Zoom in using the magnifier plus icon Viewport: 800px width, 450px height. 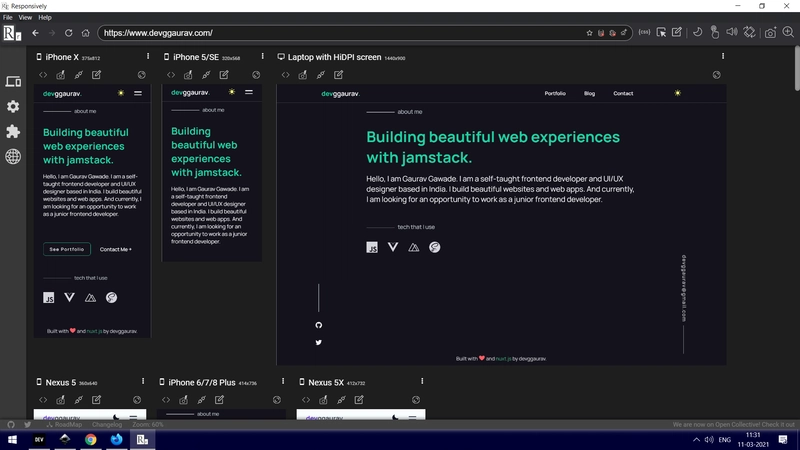point(788,32)
